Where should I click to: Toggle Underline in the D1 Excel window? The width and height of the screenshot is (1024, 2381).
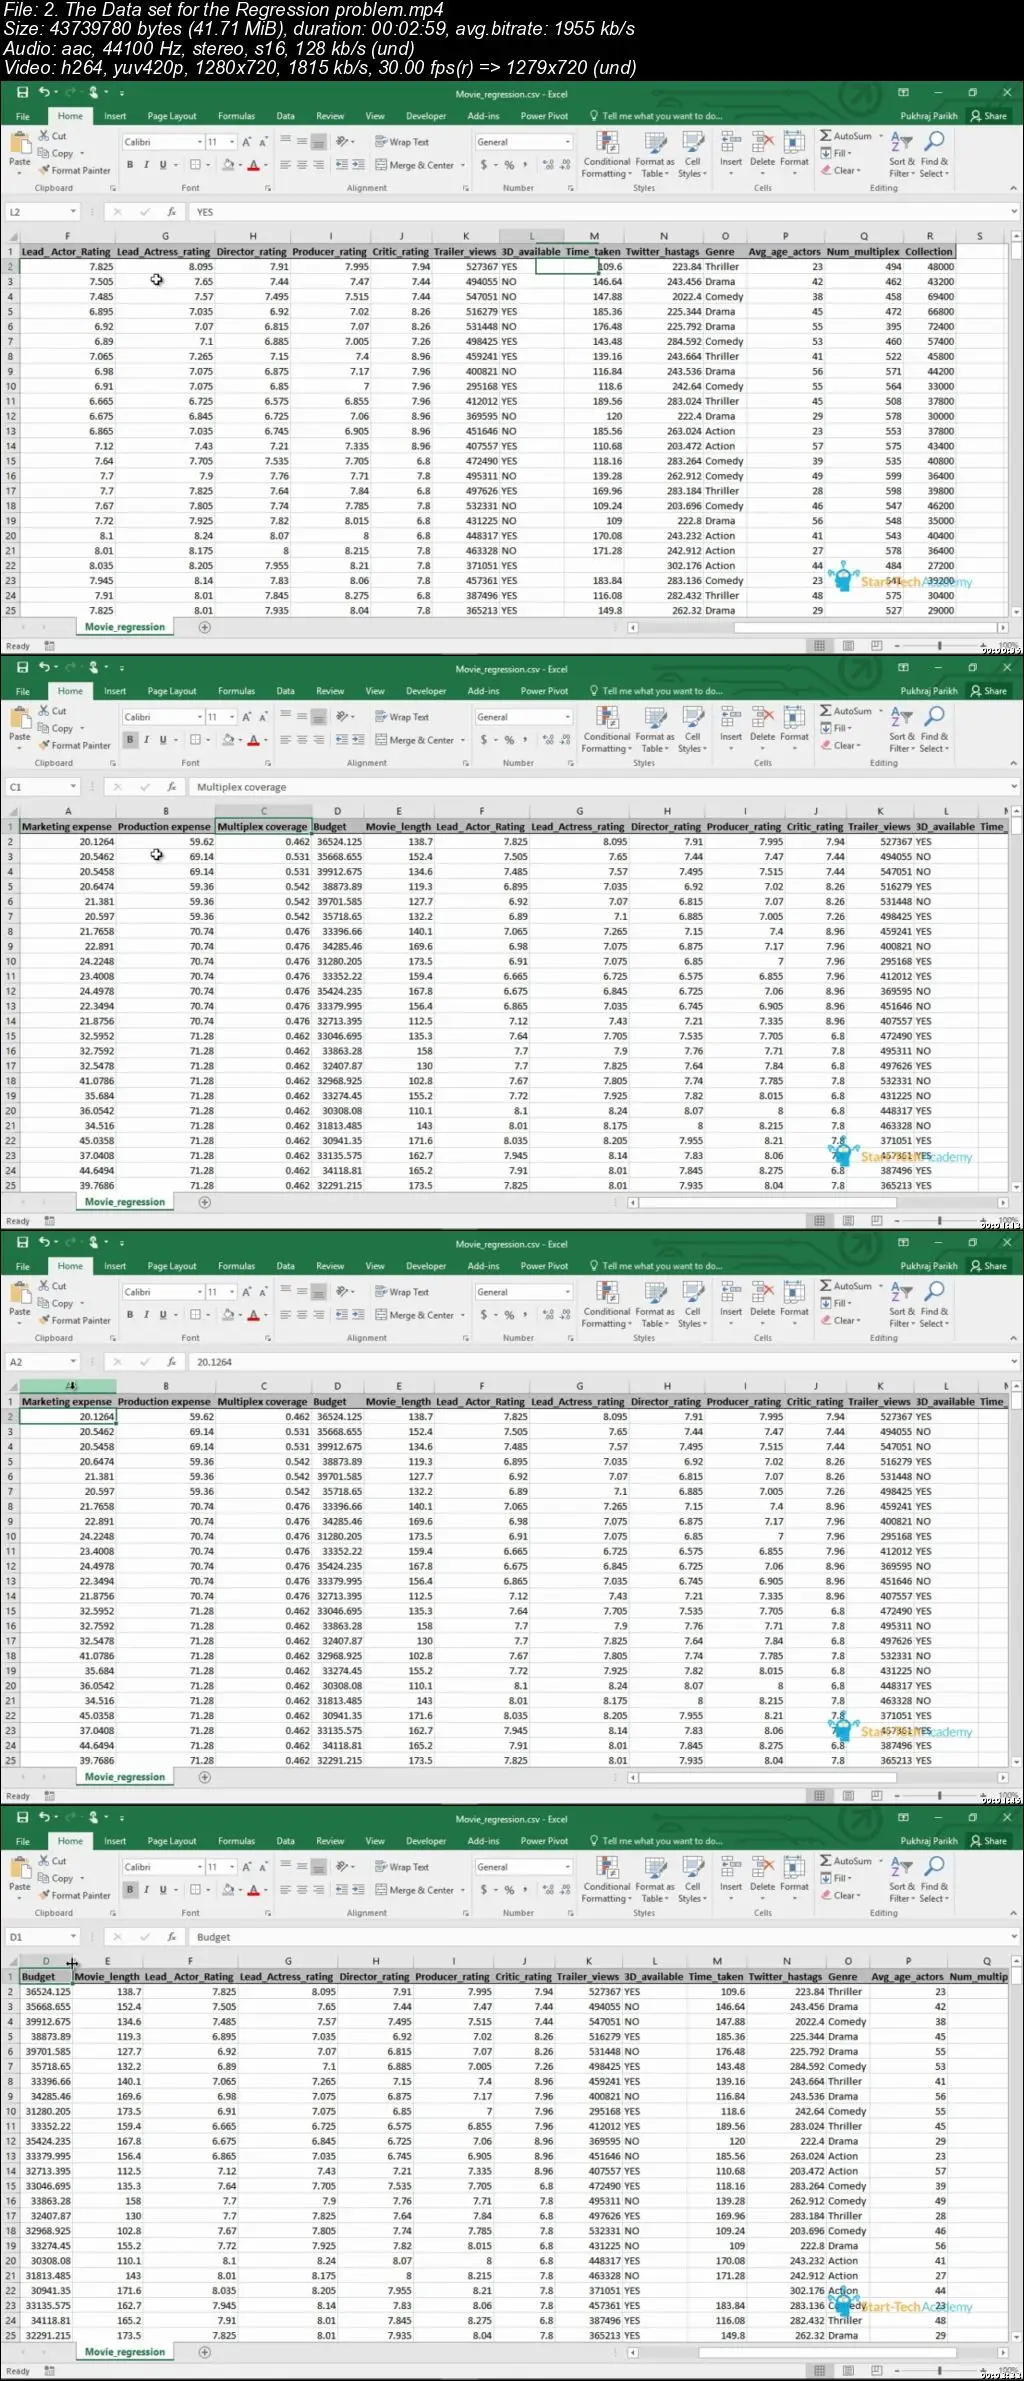point(163,1890)
